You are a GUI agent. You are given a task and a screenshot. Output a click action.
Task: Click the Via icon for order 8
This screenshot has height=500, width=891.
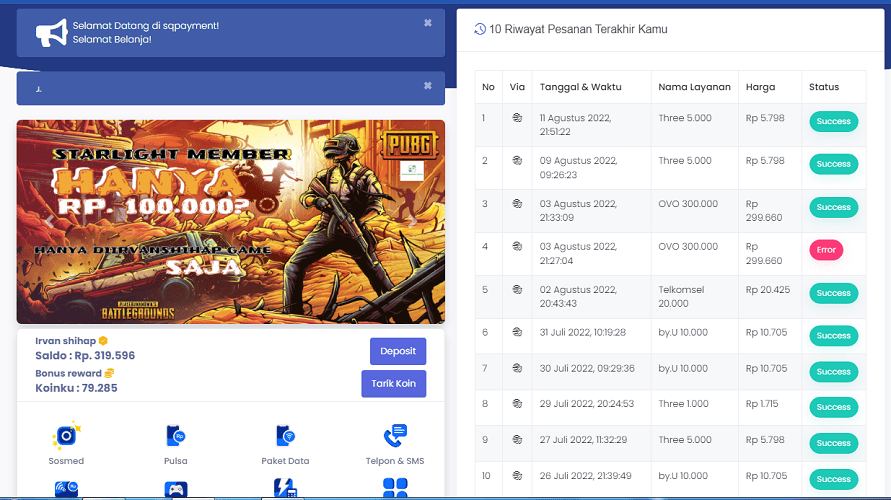(517, 403)
